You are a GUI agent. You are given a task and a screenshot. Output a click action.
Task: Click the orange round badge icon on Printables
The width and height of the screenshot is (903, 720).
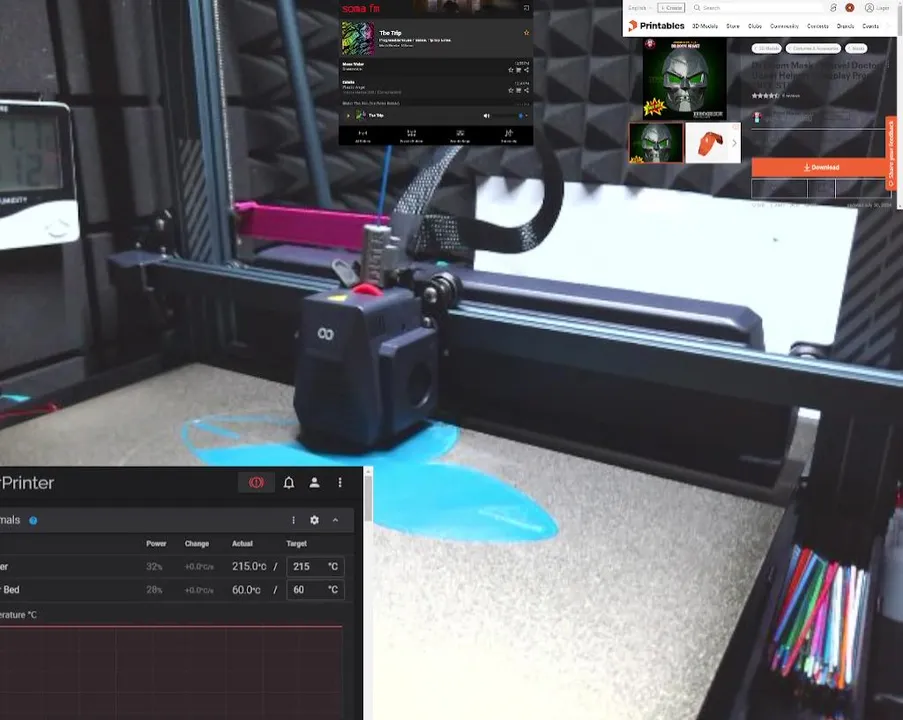[849, 7]
